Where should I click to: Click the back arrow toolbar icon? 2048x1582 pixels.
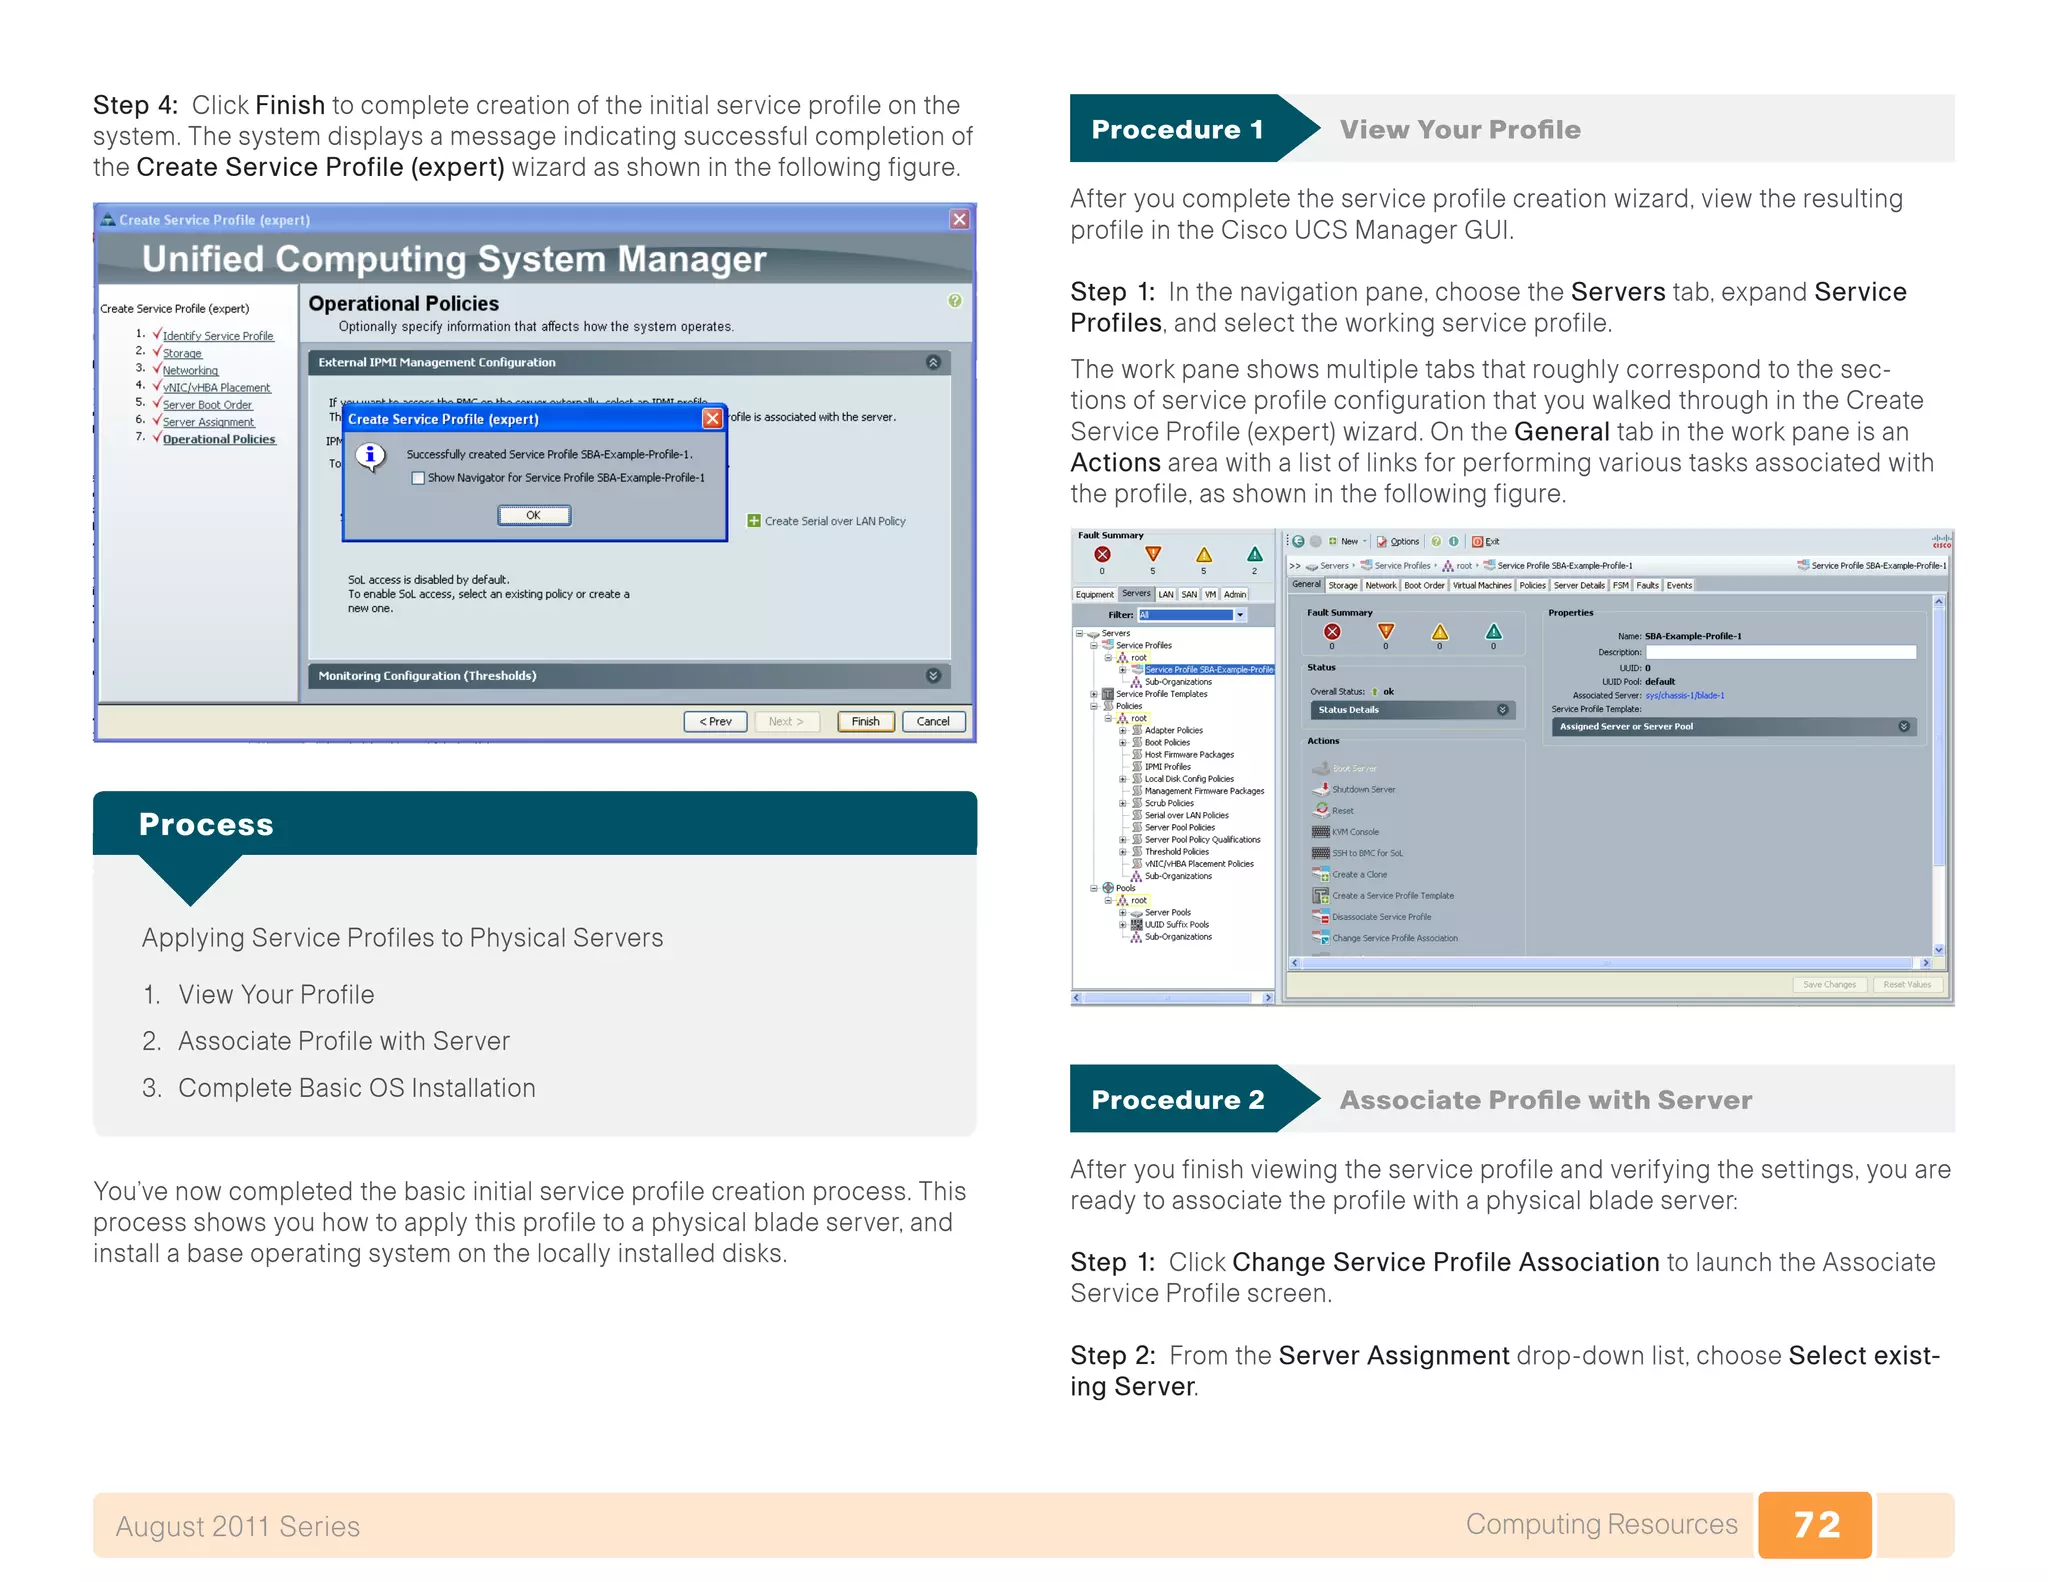coord(1298,541)
